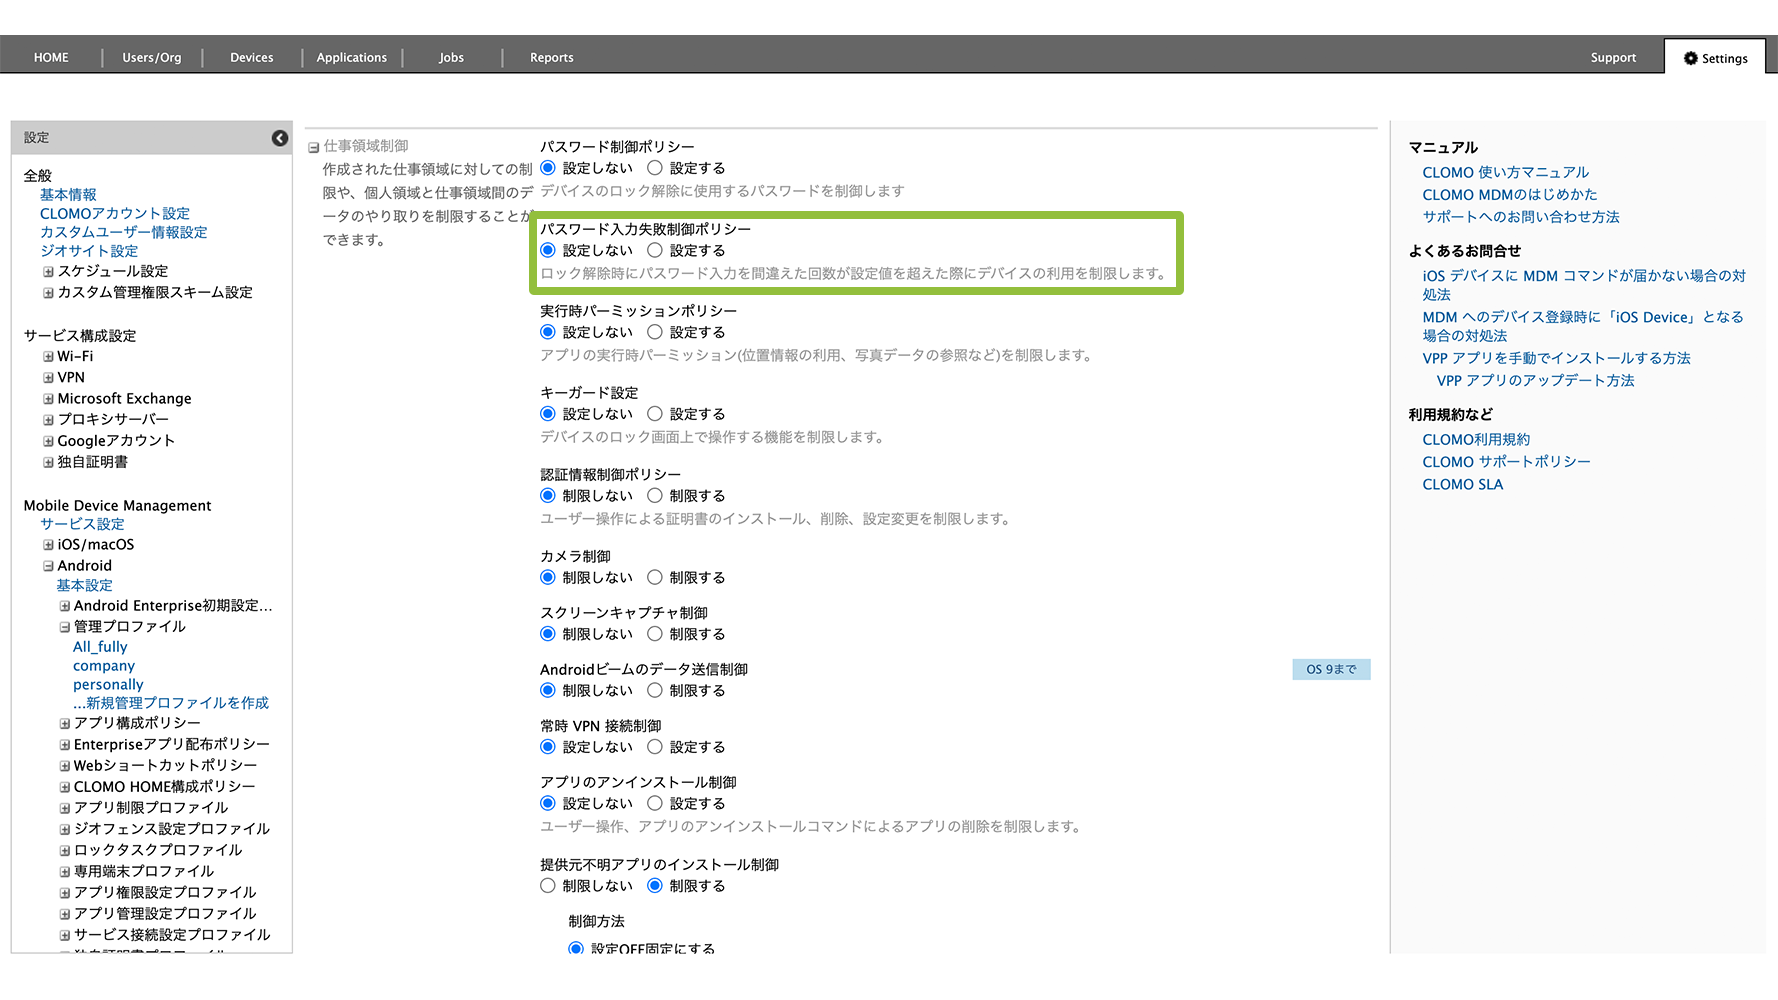Expand the アプリ構成ポリシー tree item

click(64, 723)
